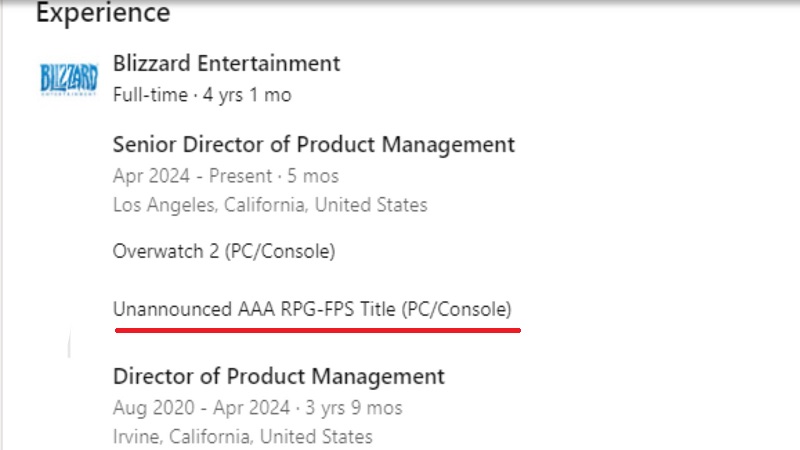The image size is (800, 450).
Task: Click the Overwatch 2 (PC/Console) description
Action: click(x=224, y=251)
